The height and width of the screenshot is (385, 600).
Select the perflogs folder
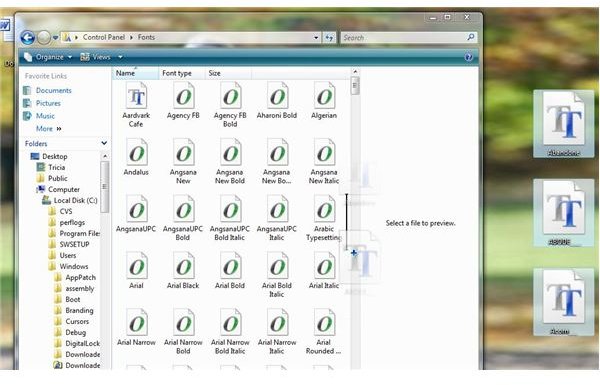click(x=67, y=222)
